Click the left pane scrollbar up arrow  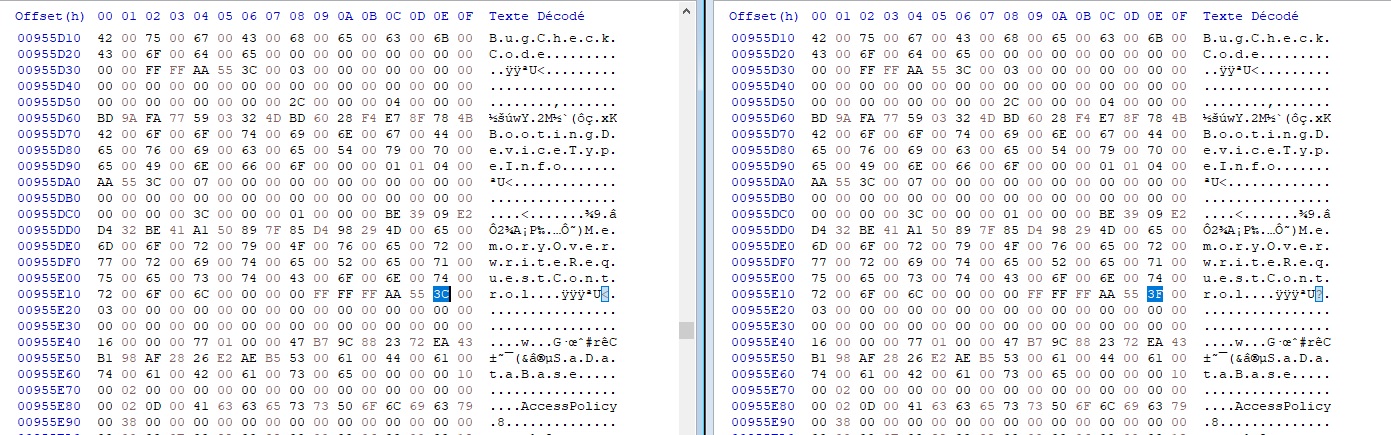tap(686, 11)
